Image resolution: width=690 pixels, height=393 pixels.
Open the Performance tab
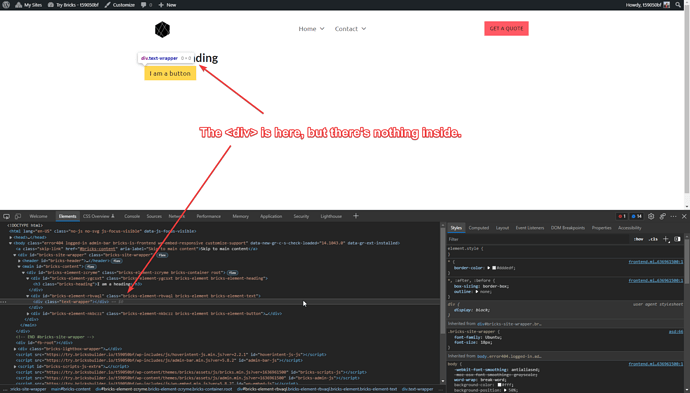[x=209, y=216]
